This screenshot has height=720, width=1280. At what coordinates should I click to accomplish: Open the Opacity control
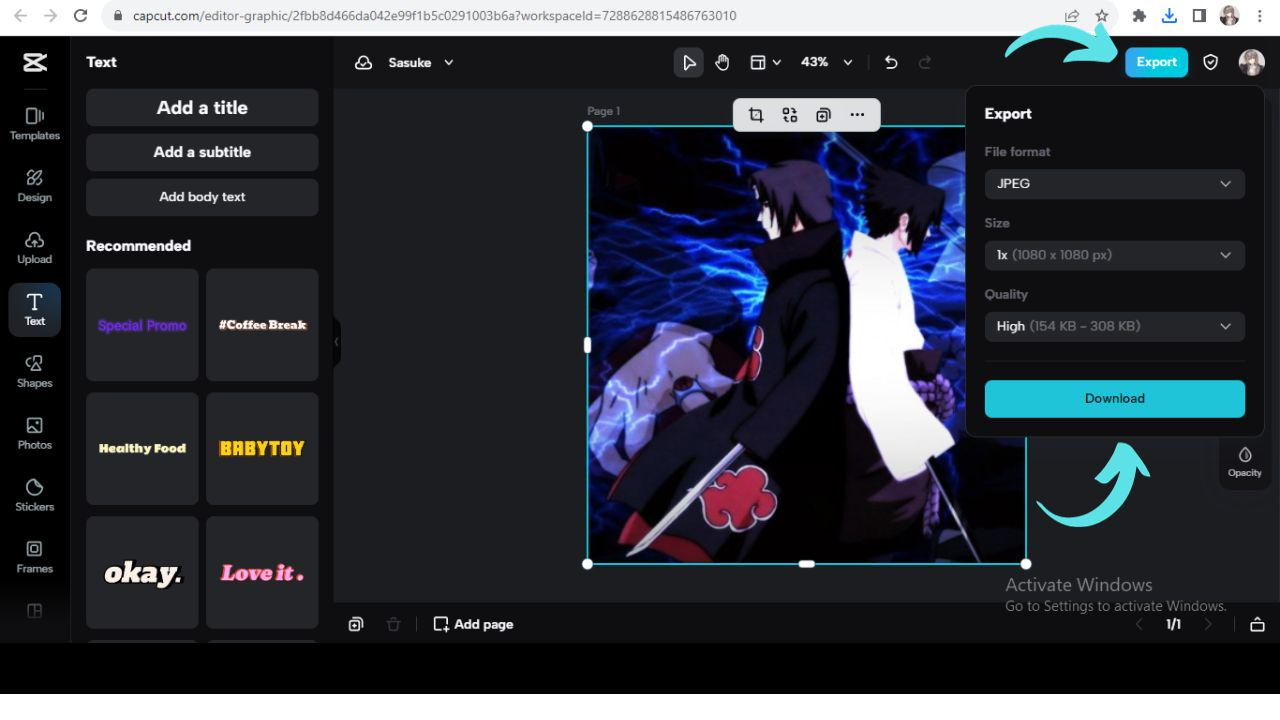click(1245, 462)
